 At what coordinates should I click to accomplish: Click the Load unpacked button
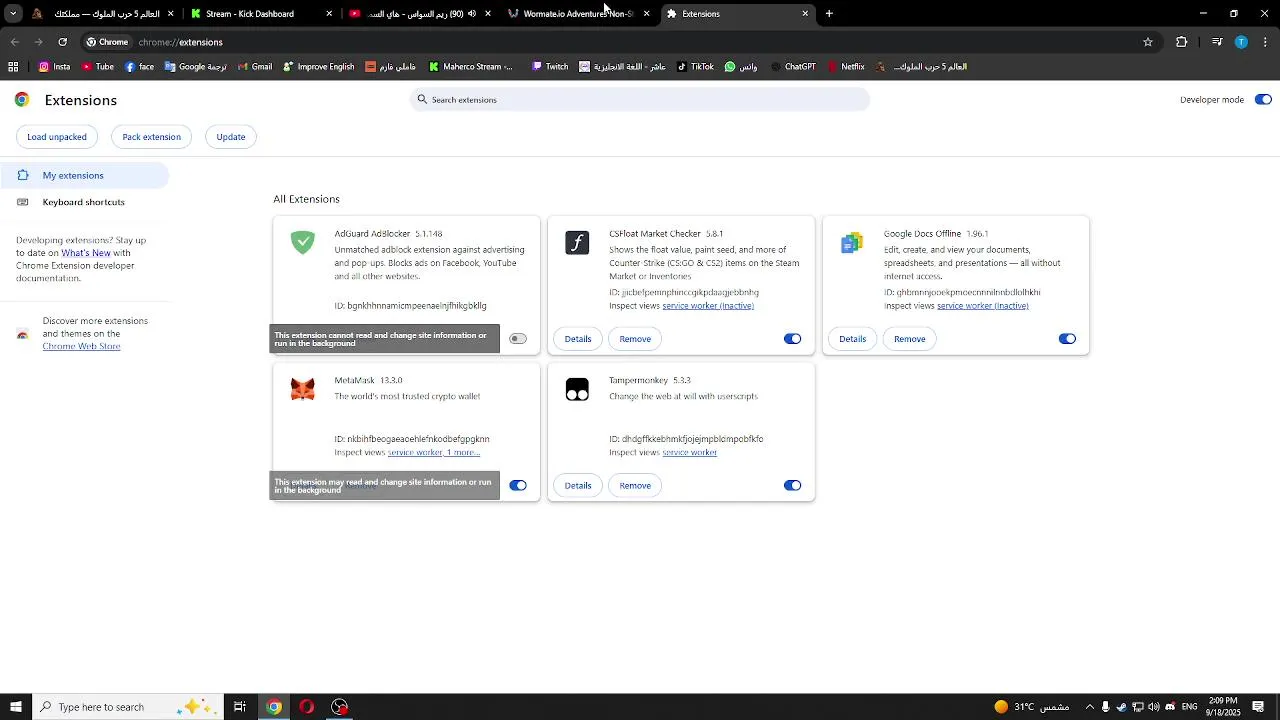tap(57, 137)
